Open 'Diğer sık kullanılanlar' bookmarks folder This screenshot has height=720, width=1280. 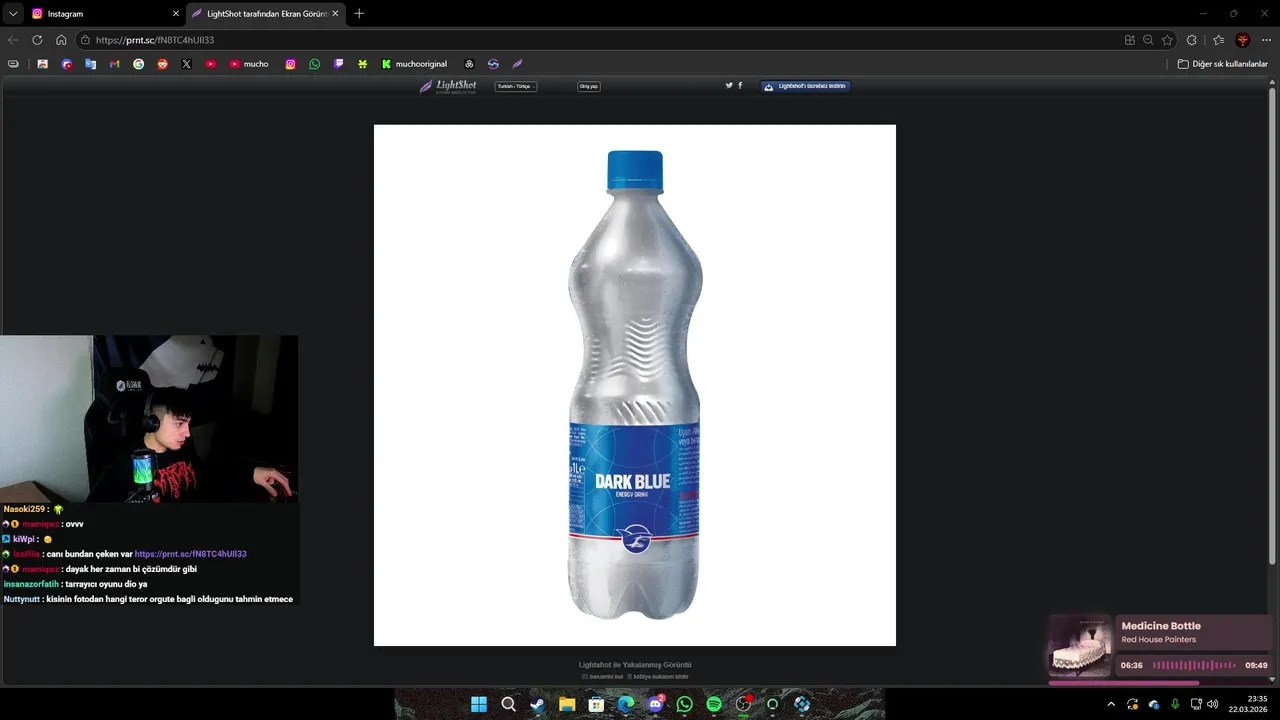click(1222, 64)
